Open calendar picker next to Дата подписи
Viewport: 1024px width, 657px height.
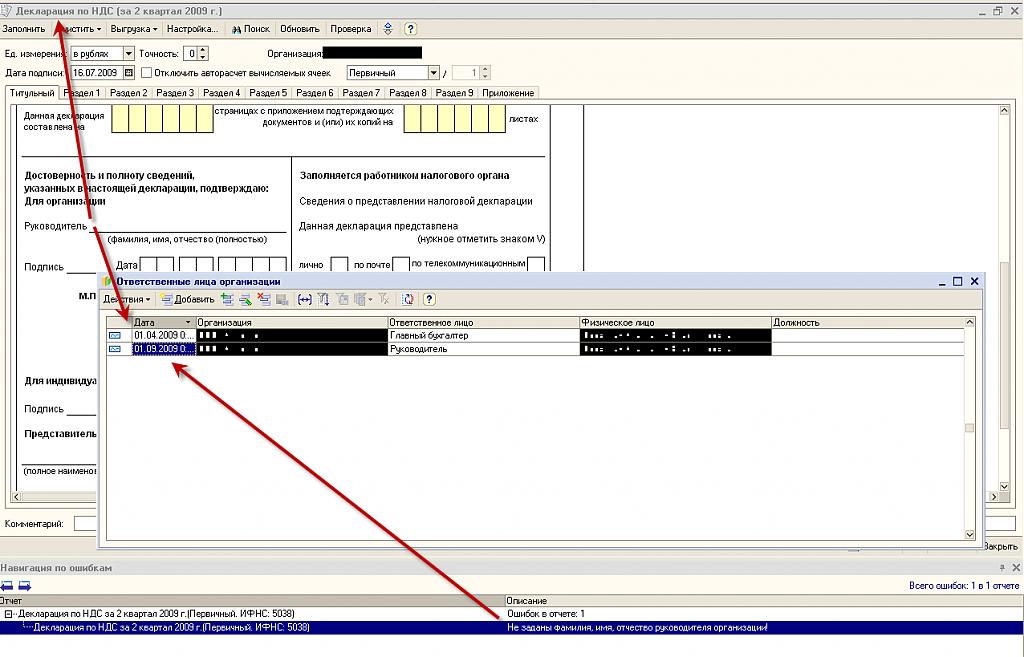click(129, 73)
